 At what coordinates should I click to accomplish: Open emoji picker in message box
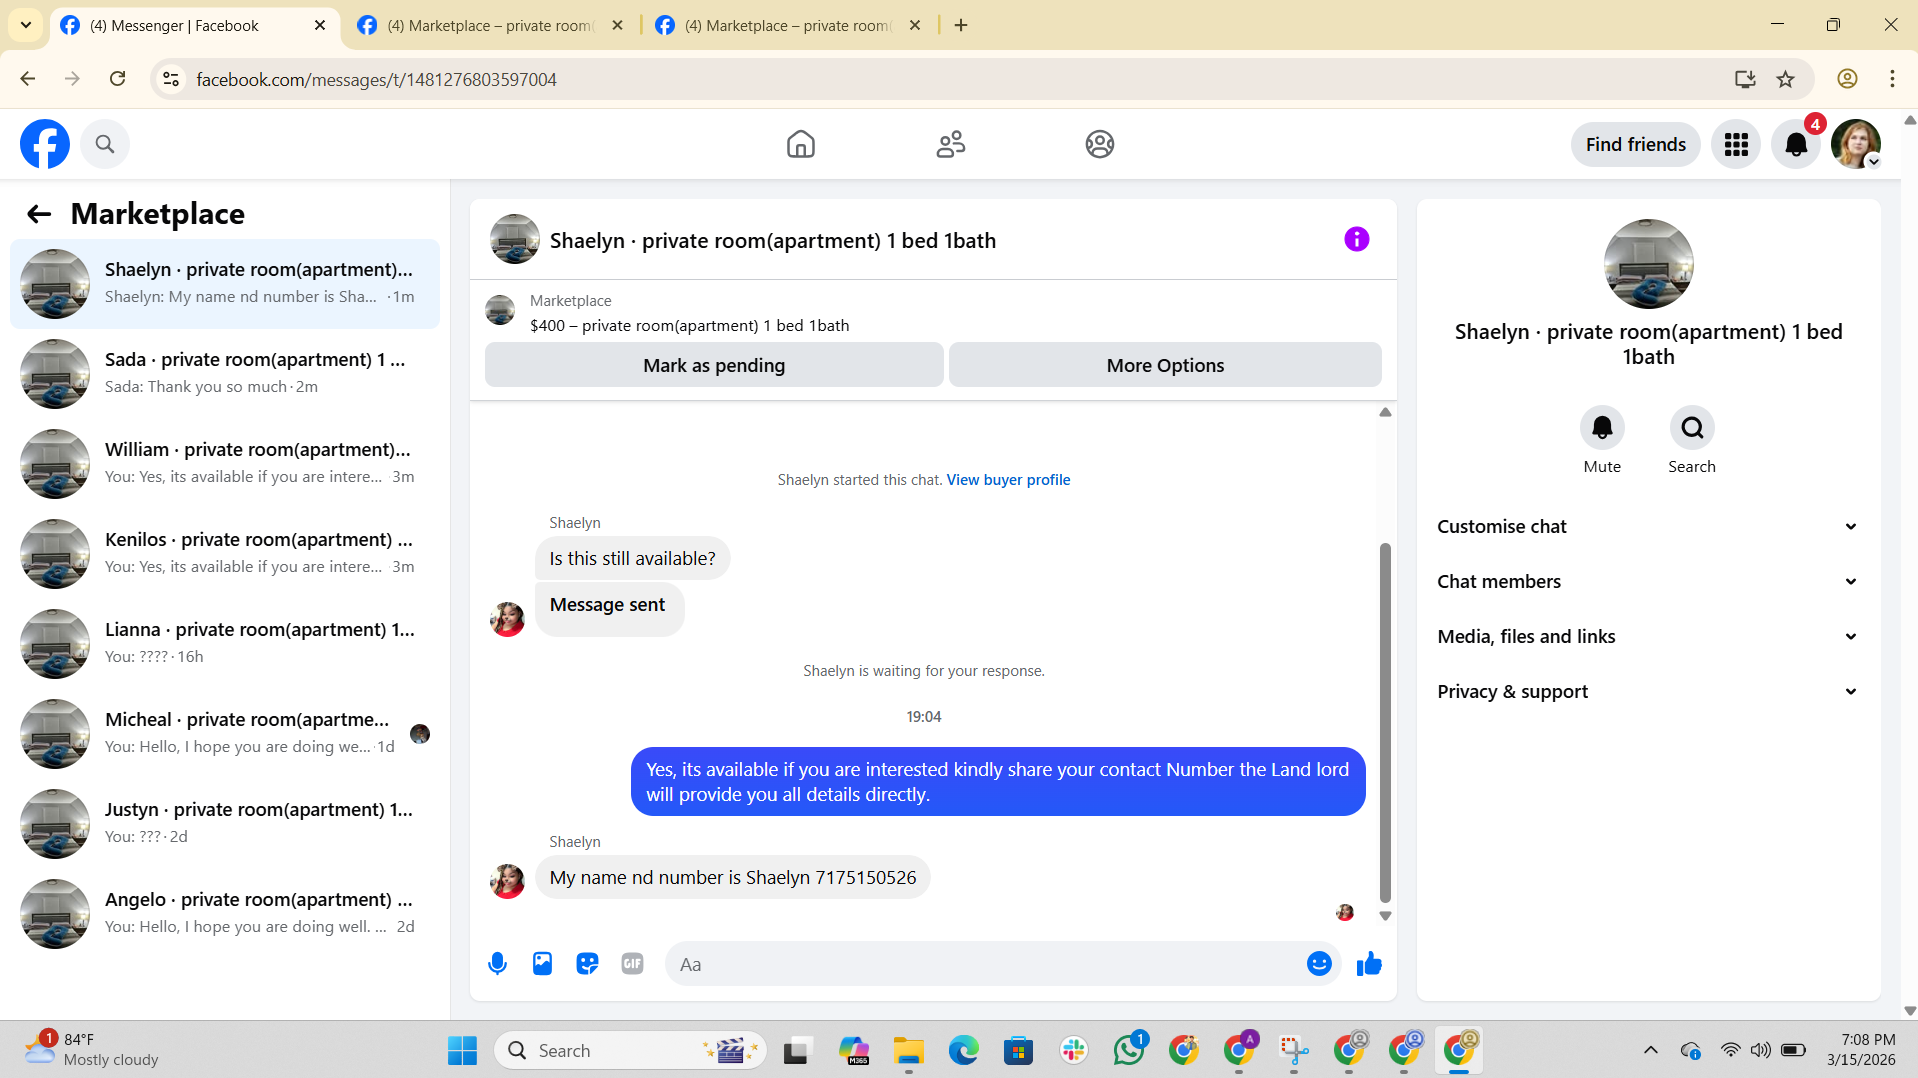(1319, 964)
